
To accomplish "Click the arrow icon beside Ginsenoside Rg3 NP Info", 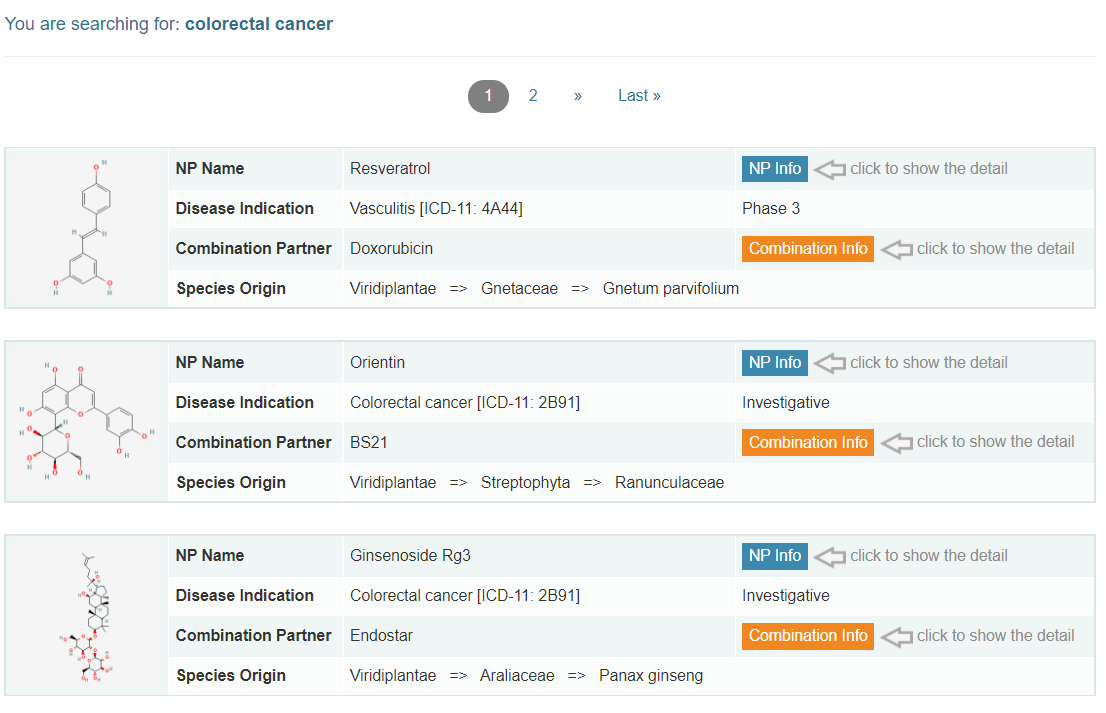I will click(829, 556).
